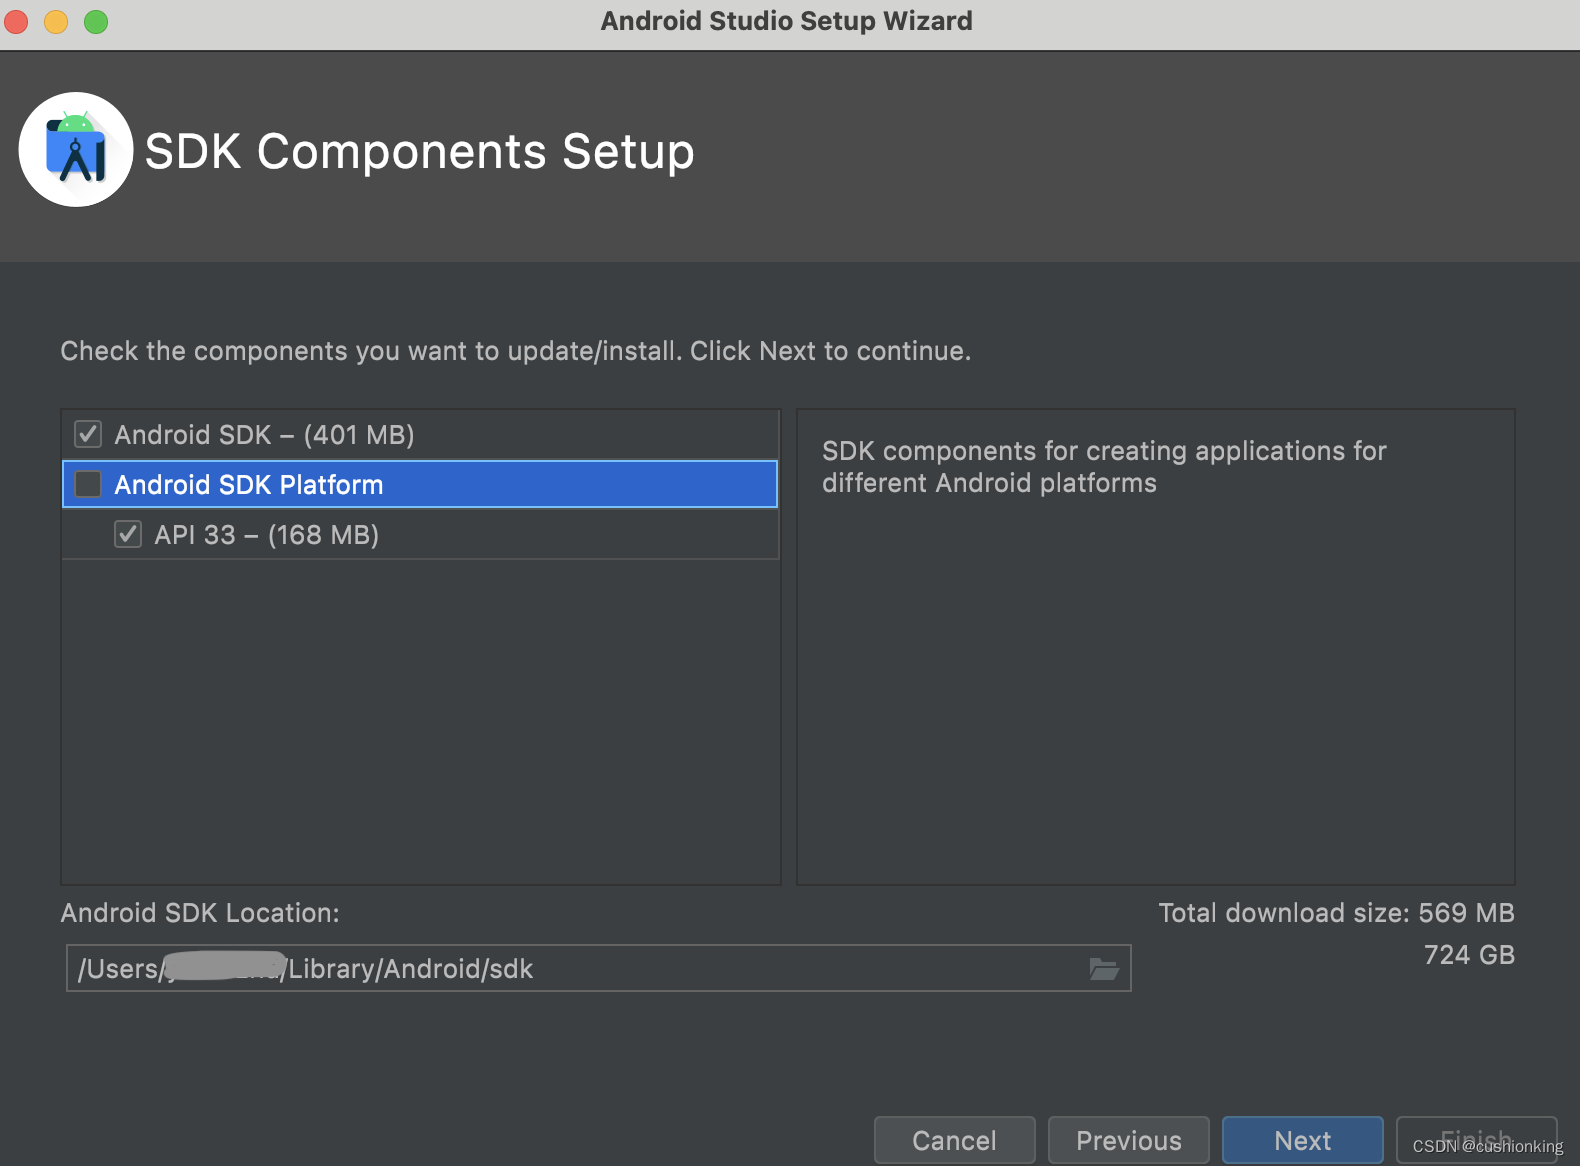Open the SDK location folder browser icon
The image size is (1580, 1166).
point(1103,969)
